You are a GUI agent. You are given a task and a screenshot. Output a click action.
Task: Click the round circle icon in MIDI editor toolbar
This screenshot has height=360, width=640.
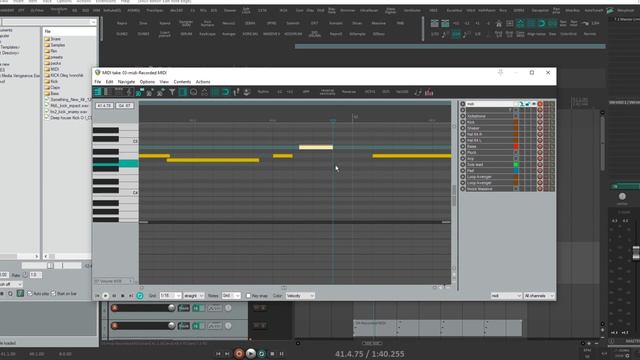pos(193,92)
